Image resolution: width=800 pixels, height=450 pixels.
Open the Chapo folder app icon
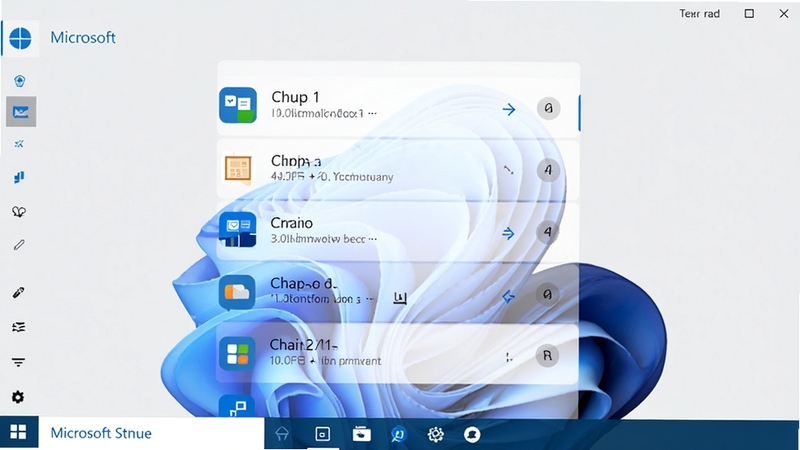point(237,292)
